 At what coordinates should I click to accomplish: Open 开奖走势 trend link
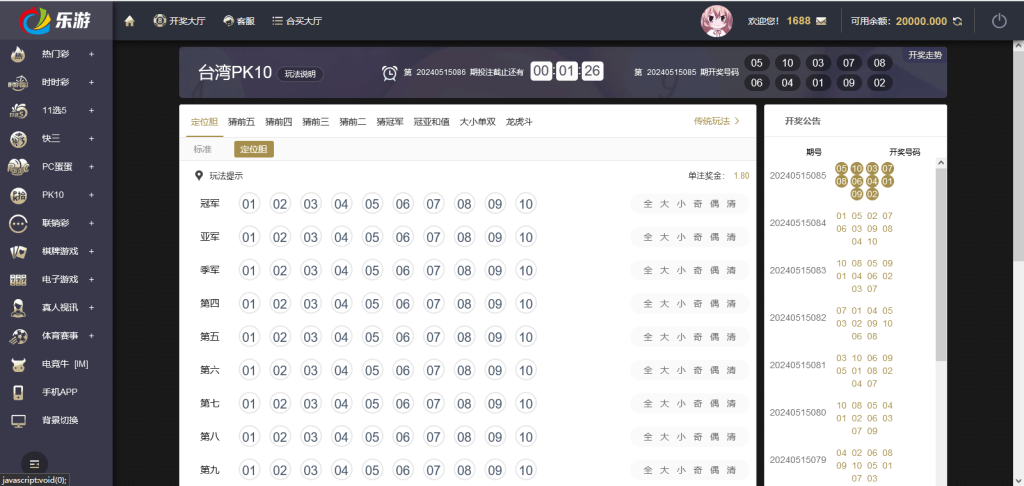[x=925, y=55]
